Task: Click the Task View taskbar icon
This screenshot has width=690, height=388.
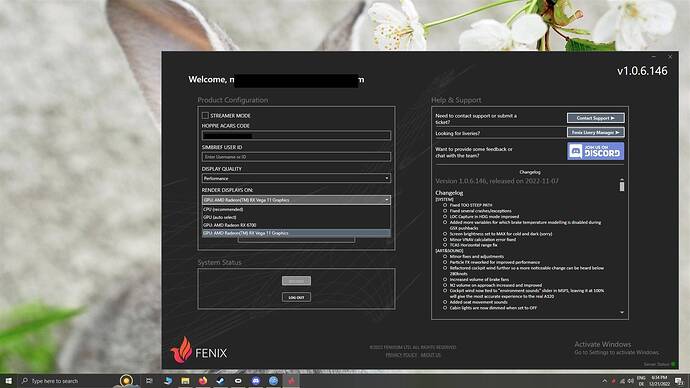Action: (149, 381)
